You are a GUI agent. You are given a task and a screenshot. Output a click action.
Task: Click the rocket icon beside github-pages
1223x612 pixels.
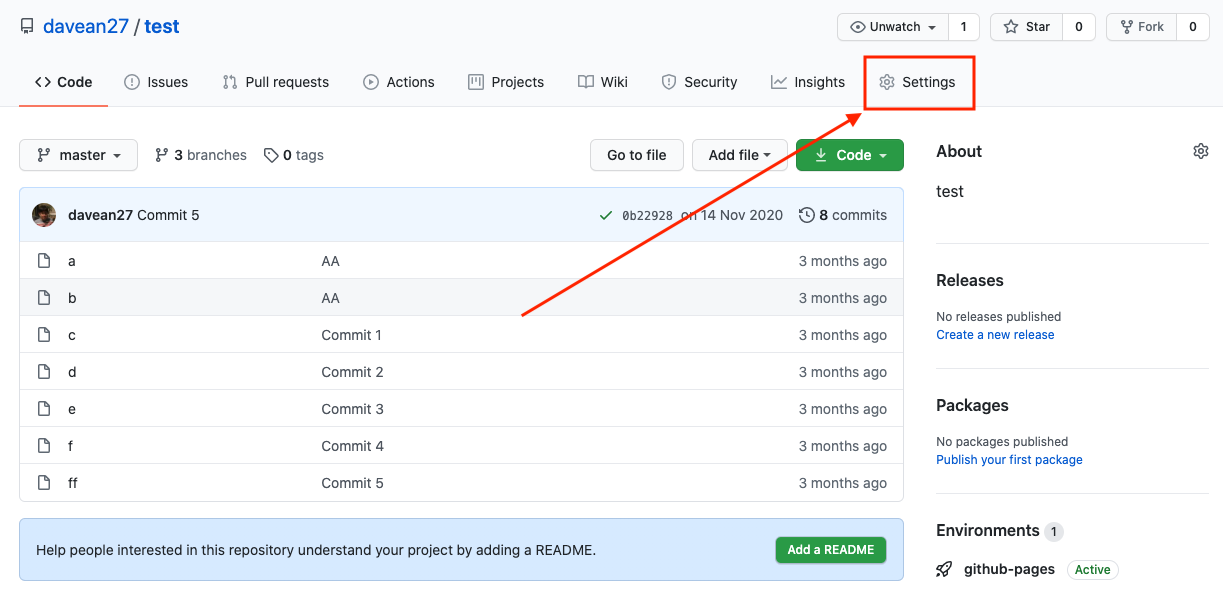click(x=944, y=569)
